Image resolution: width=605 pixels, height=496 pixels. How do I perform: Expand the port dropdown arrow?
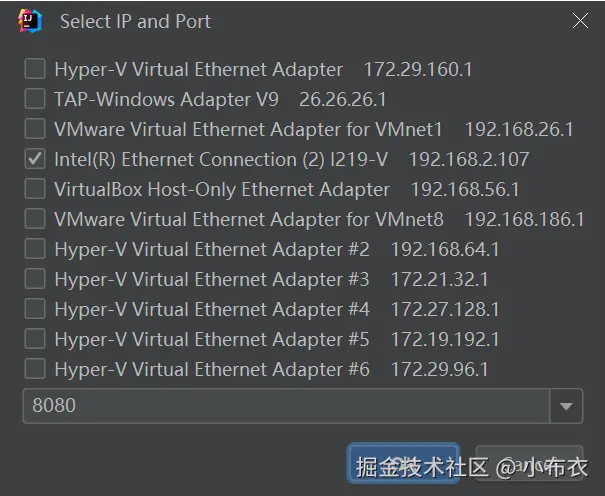(567, 406)
